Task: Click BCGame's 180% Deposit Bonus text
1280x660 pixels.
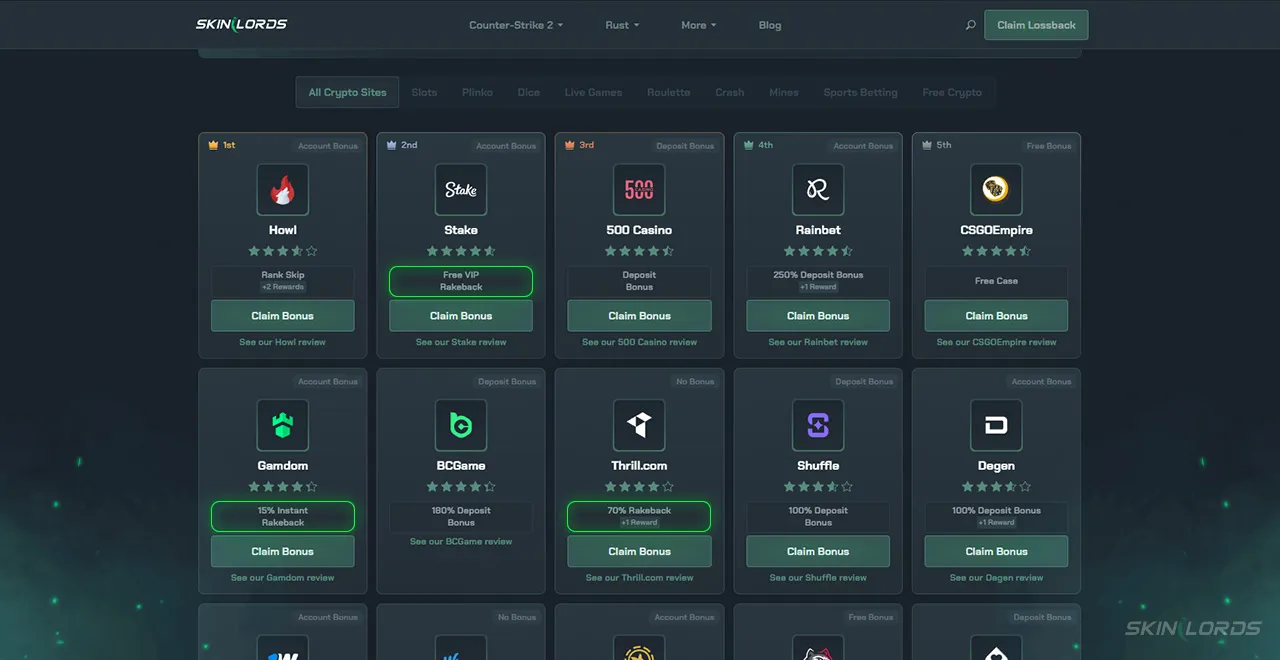Action: click(461, 516)
